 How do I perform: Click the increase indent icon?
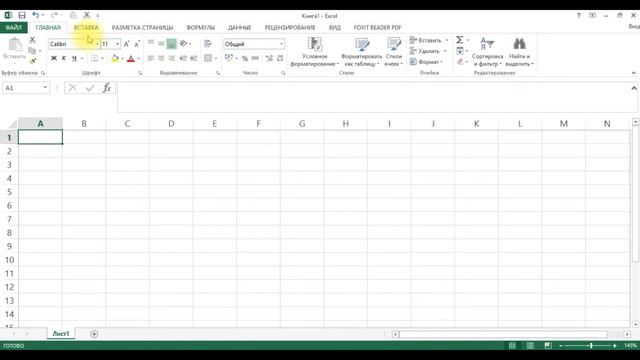click(193, 58)
